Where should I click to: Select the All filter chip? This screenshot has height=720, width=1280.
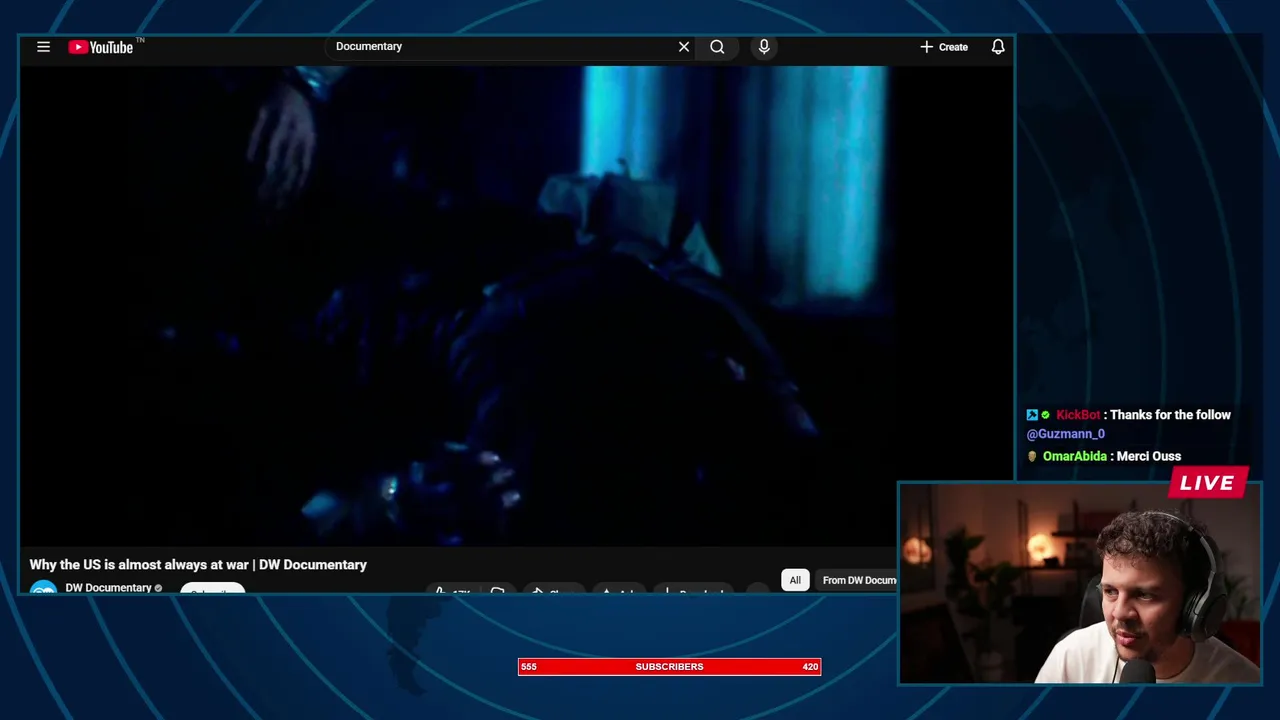coord(795,580)
